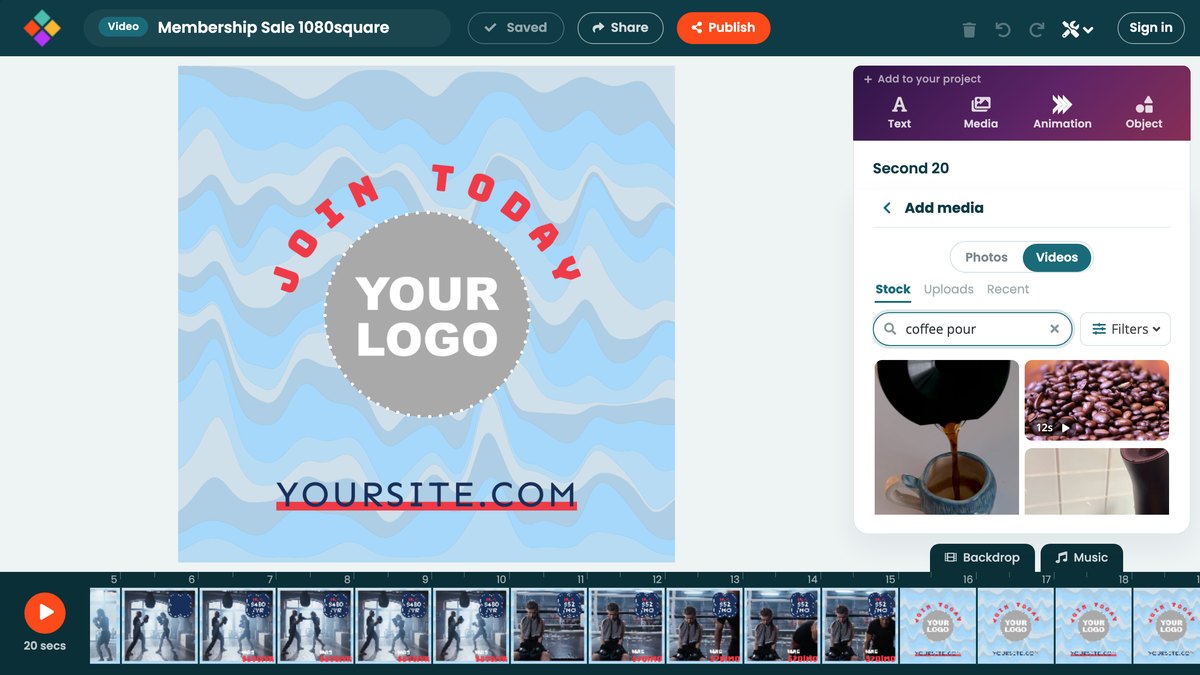Image resolution: width=1200 pixels, height=675 pixels.
Task: Select the timeline frame at second 11
Action: tap(549, 625)
